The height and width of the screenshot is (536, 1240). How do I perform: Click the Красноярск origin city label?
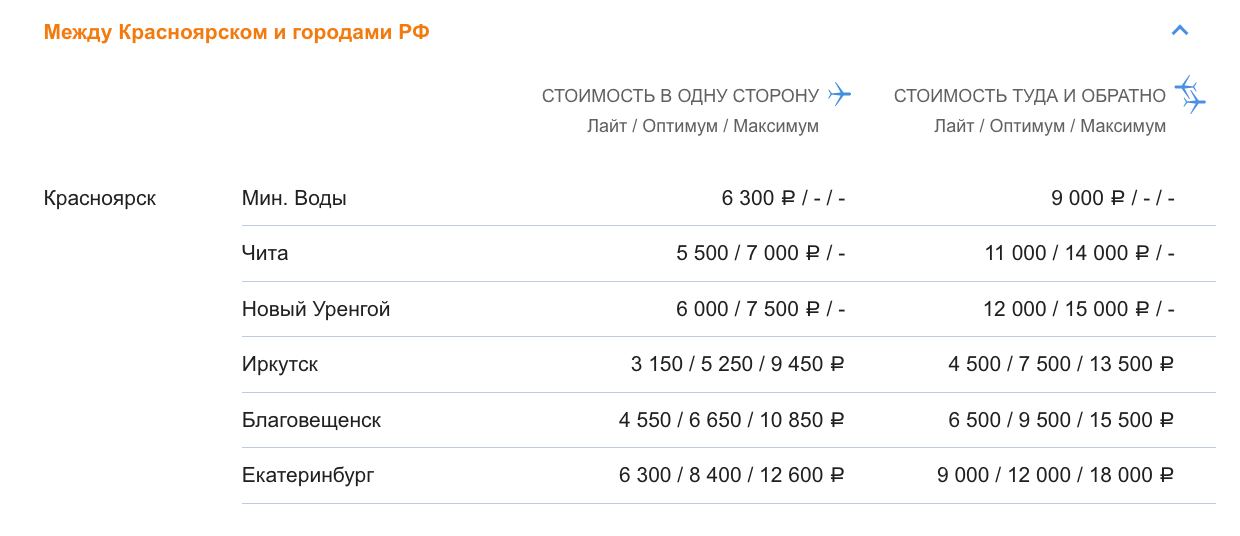[100, 198]
